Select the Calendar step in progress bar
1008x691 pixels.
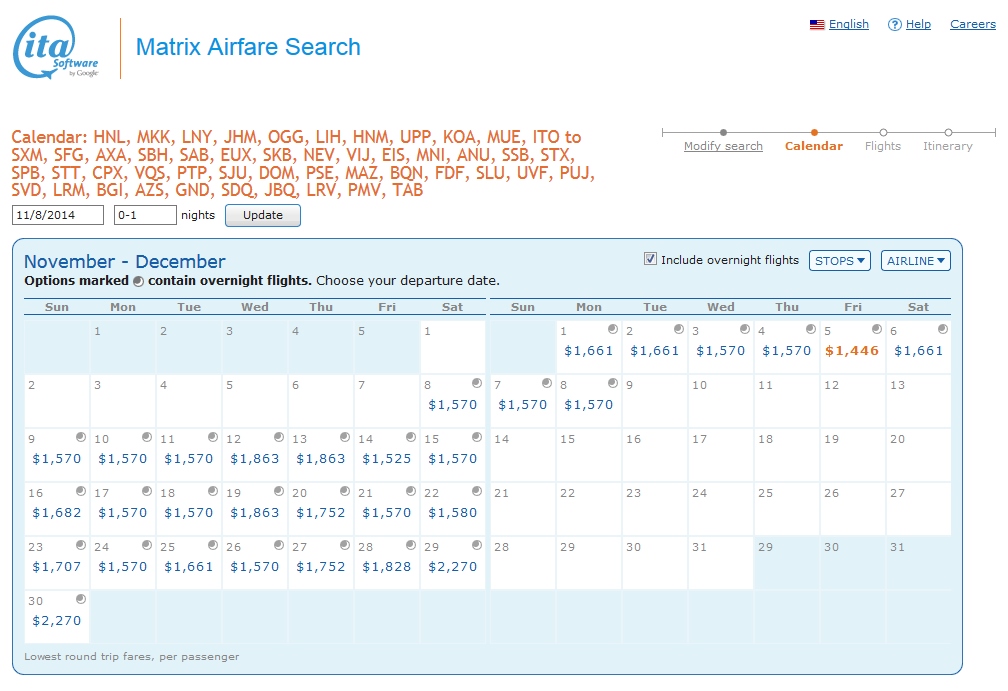pos(813,146)
